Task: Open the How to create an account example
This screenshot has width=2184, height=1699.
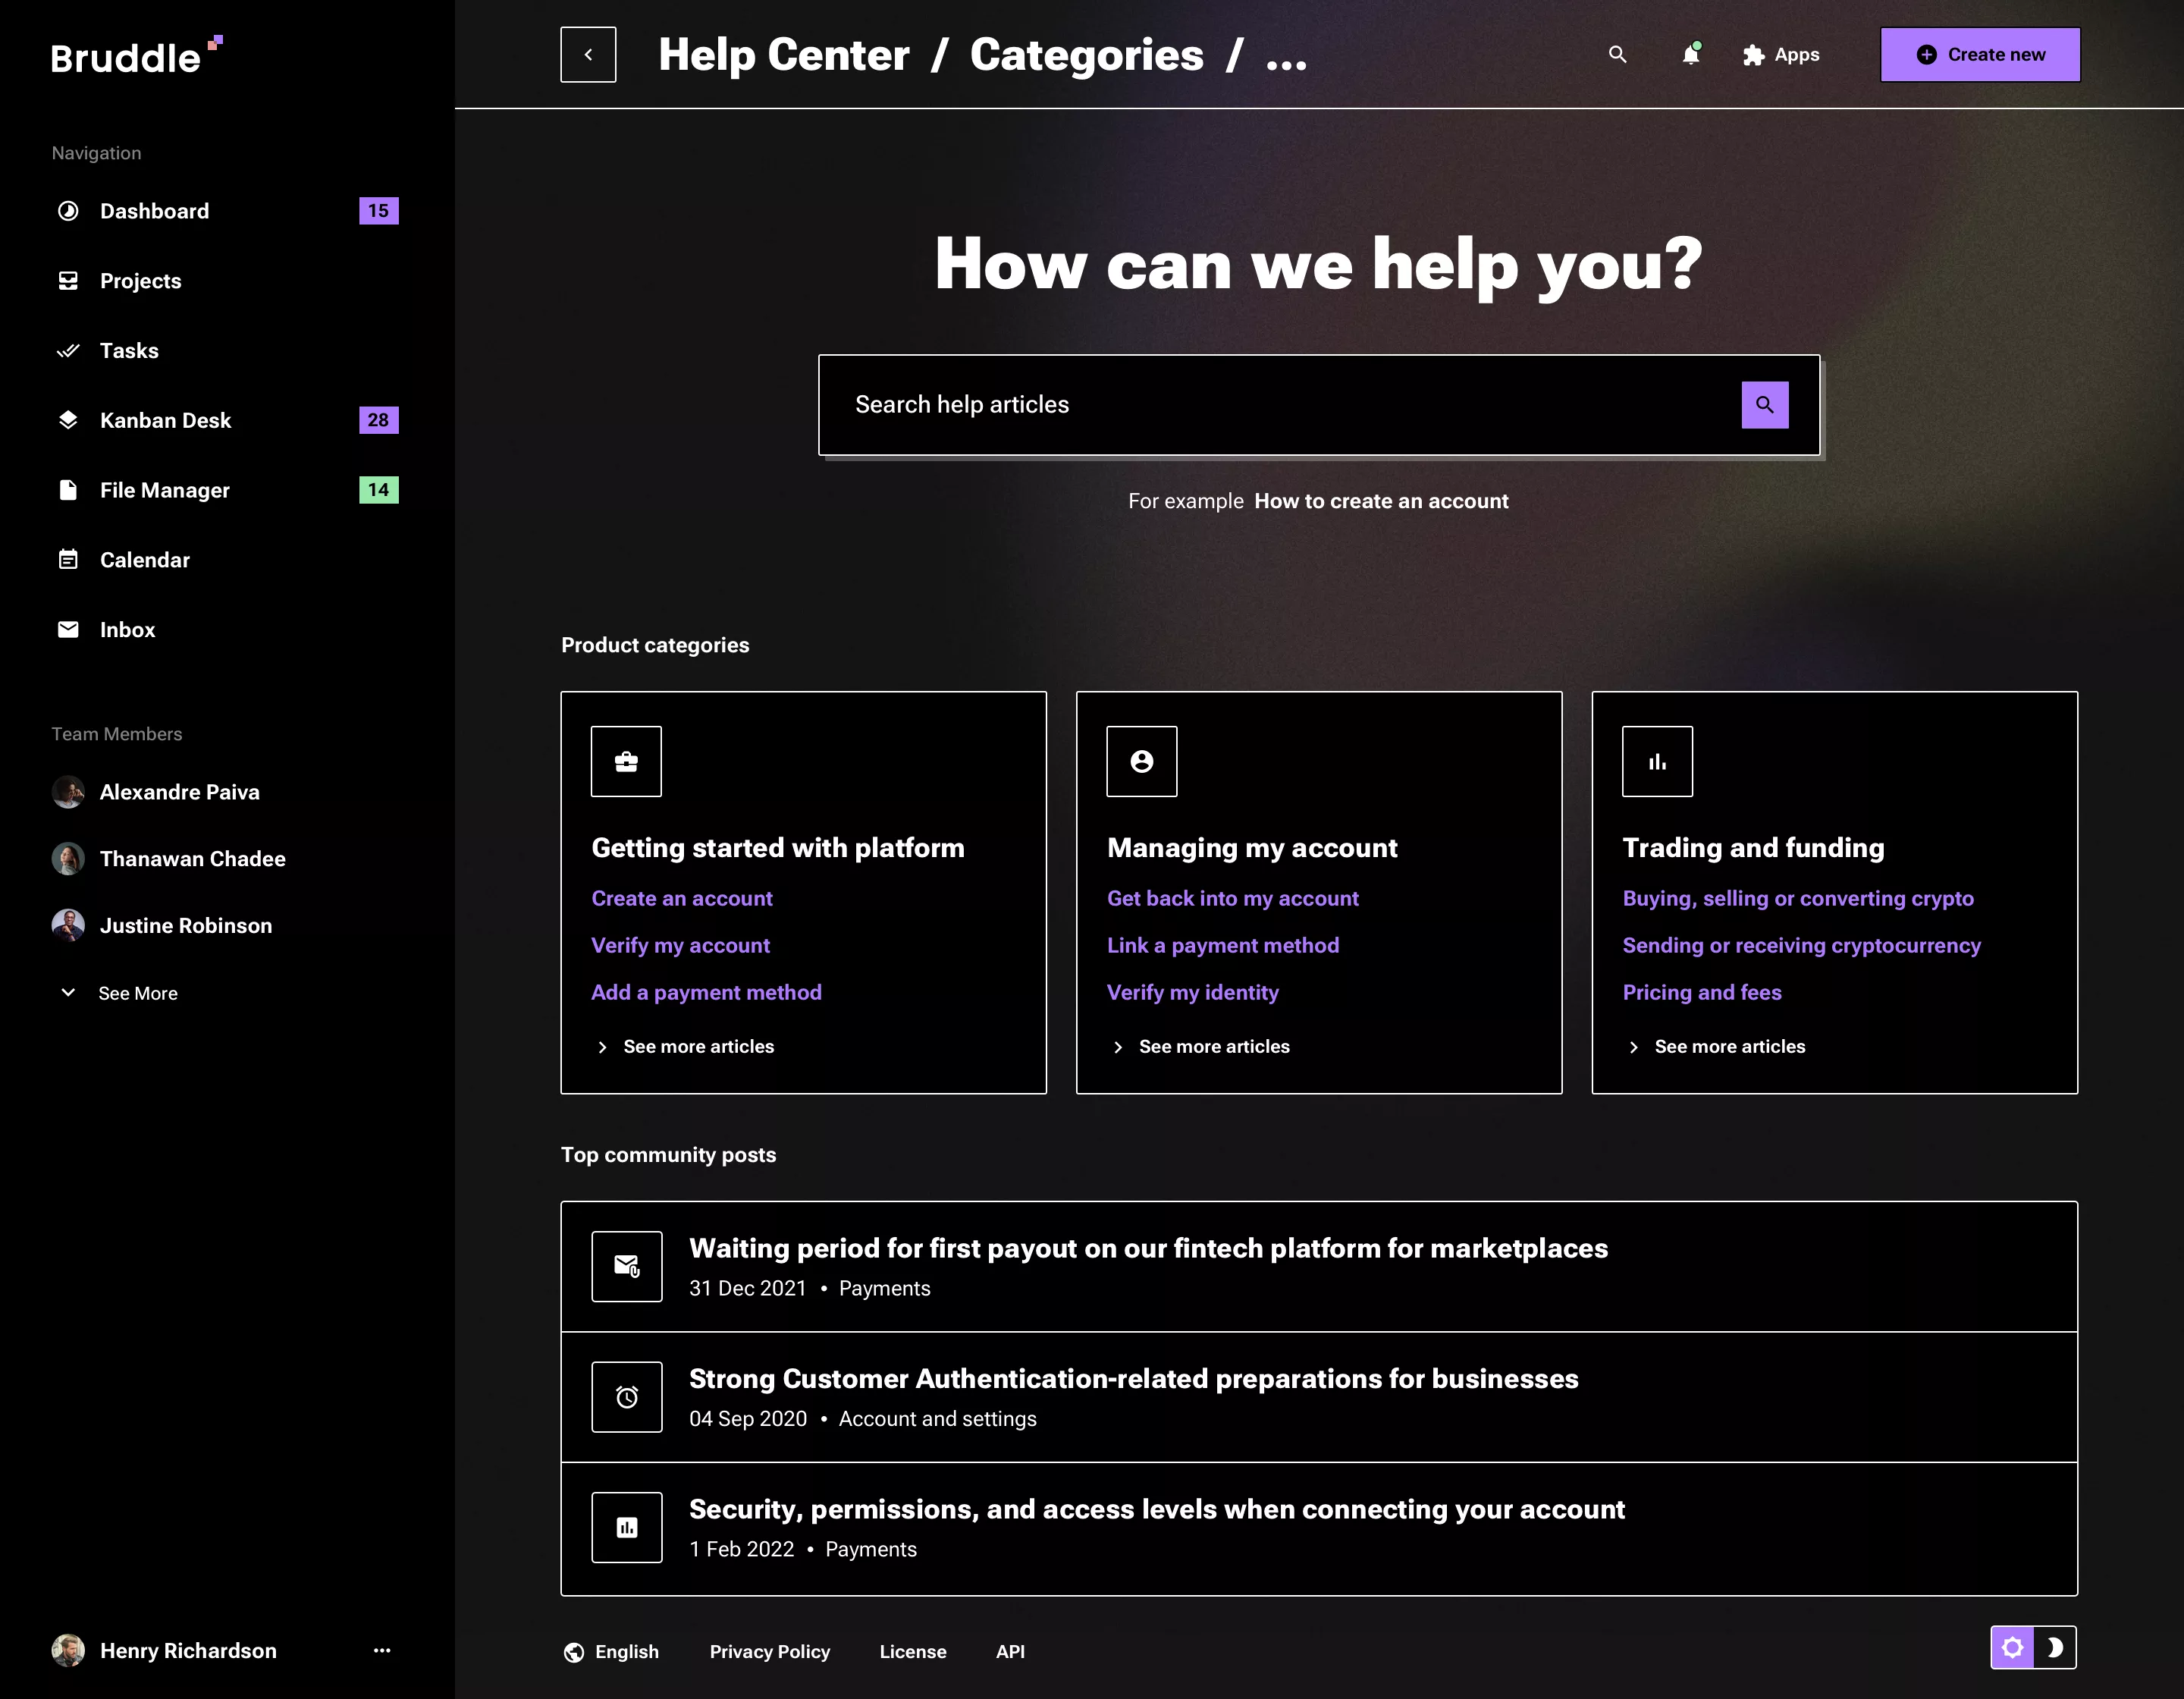Action: tap(1381, 500)
